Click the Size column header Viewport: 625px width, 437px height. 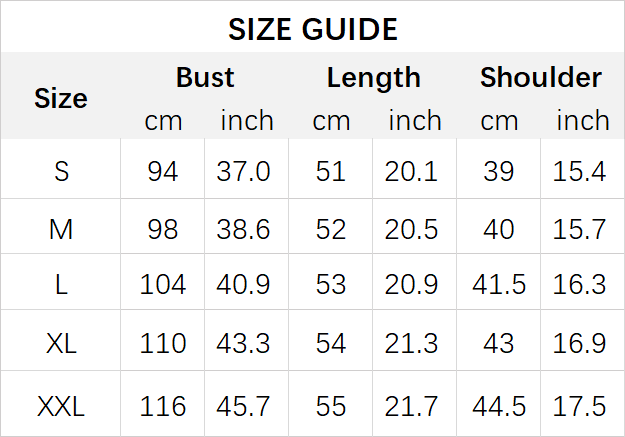(x=61, y=98)
